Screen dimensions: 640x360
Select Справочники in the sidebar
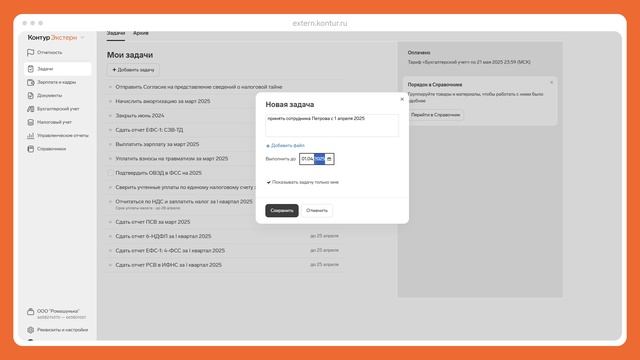(x=51, y=149)
